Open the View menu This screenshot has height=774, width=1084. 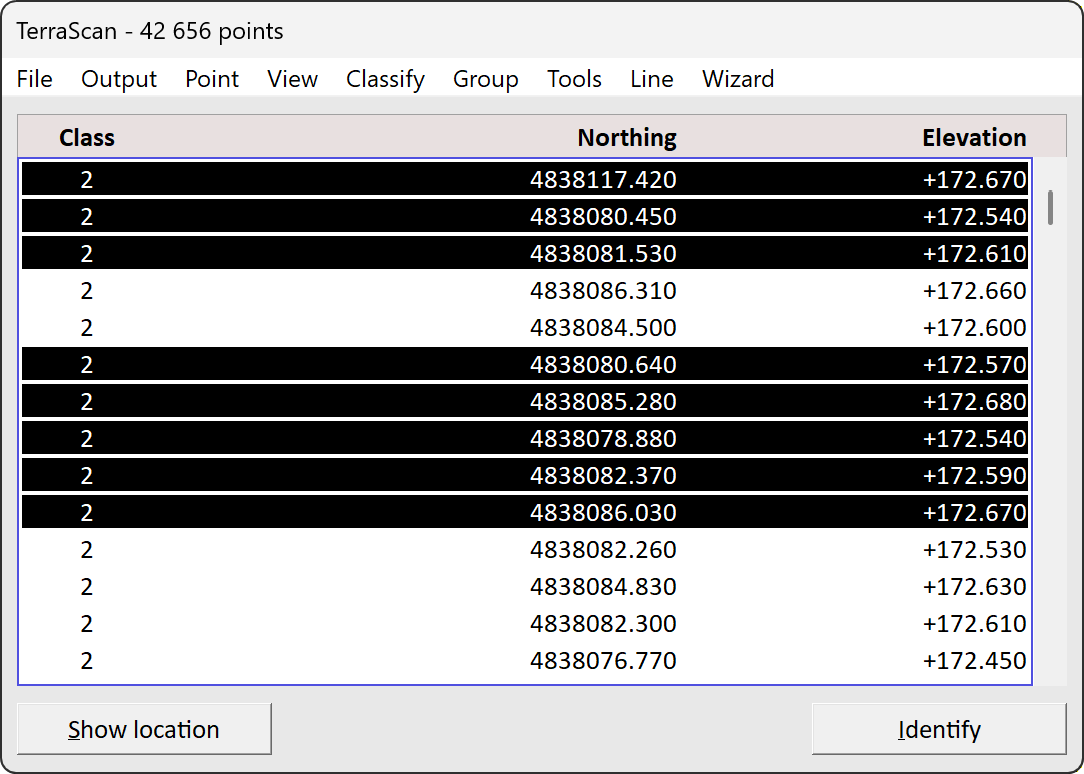(292, 79)
